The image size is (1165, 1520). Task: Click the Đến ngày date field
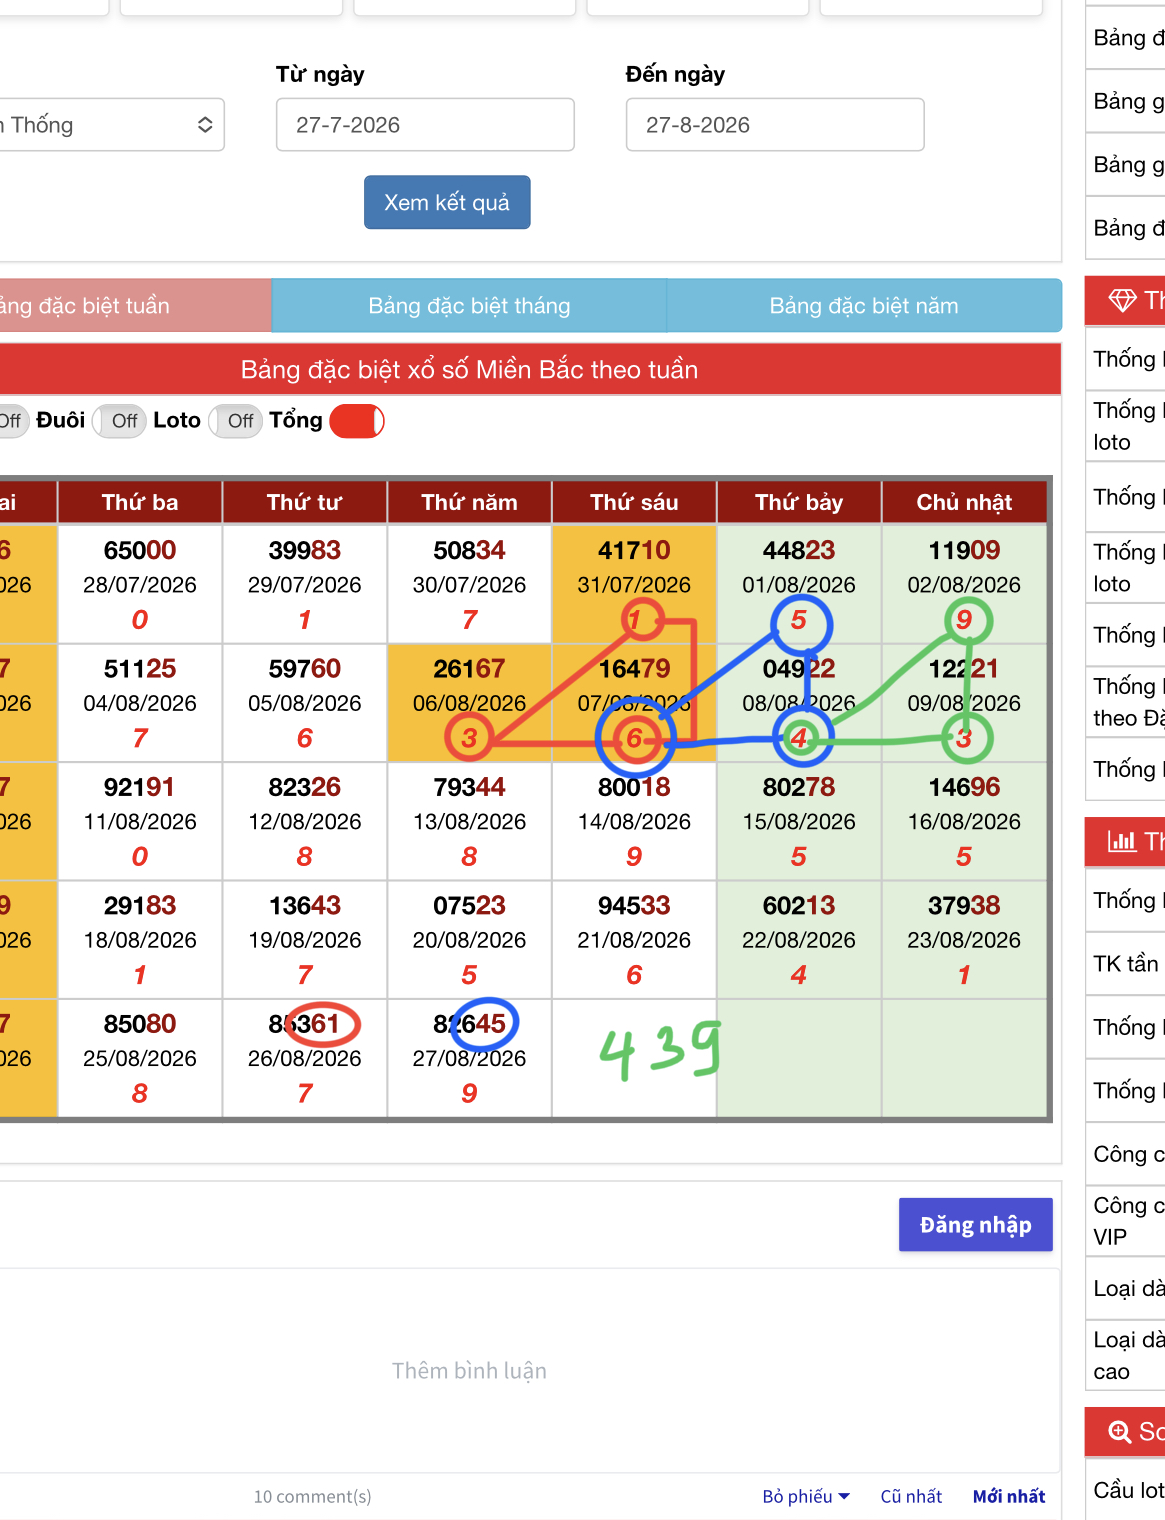tap(775, 125)
